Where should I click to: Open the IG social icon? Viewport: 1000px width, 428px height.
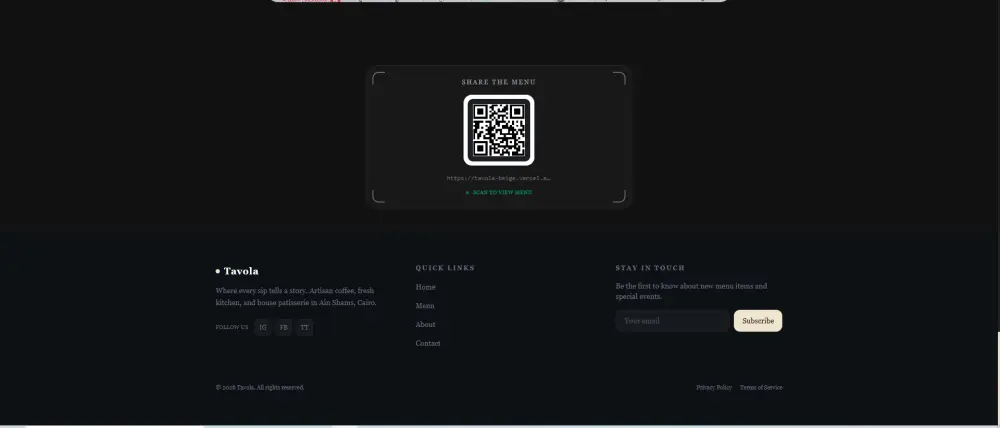coord(263,327)
